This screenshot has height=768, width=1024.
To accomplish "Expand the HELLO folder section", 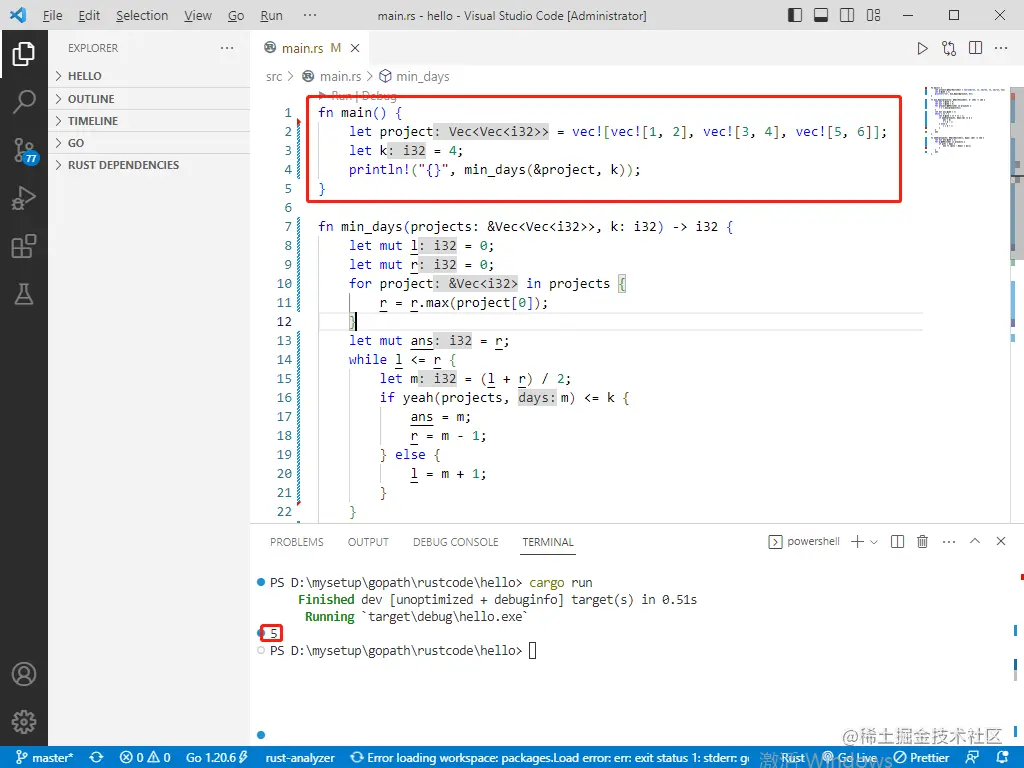I will [150, 76].
